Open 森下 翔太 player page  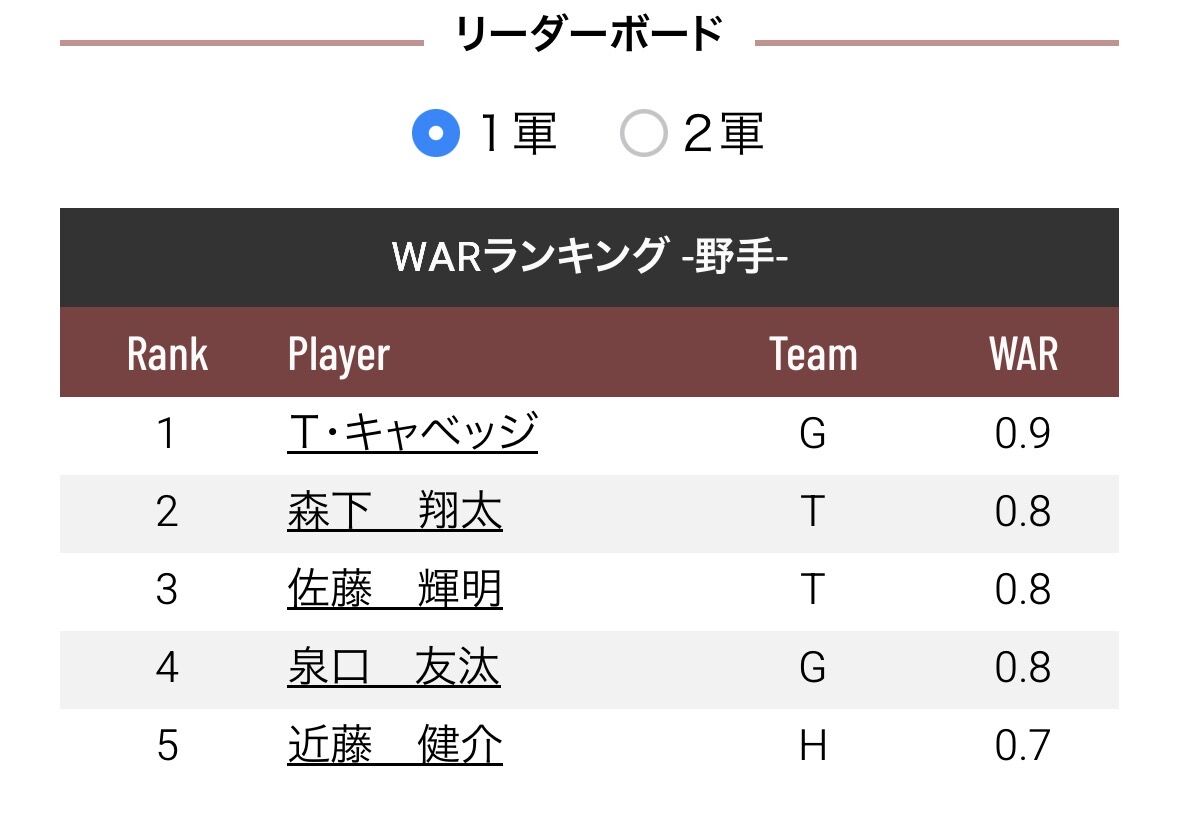point(394,512)
